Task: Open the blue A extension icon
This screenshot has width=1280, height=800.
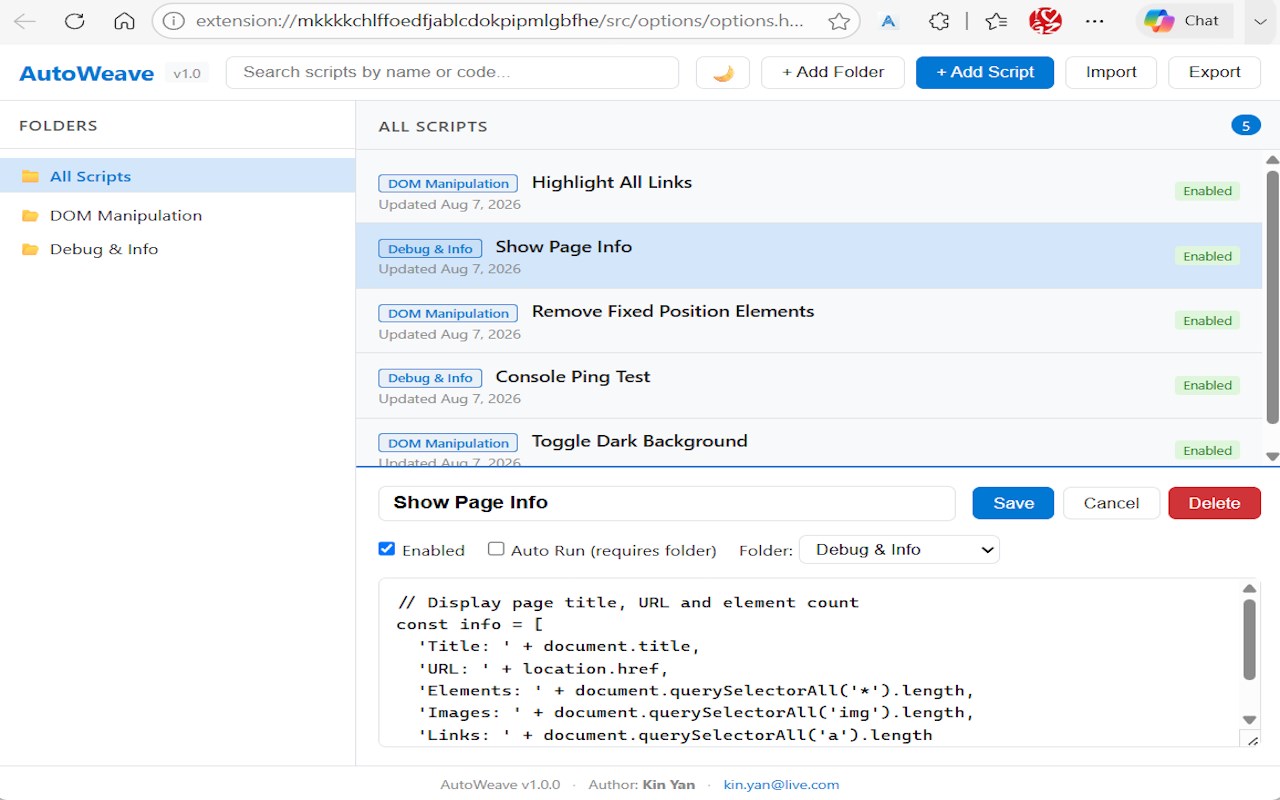Action: 888,21
